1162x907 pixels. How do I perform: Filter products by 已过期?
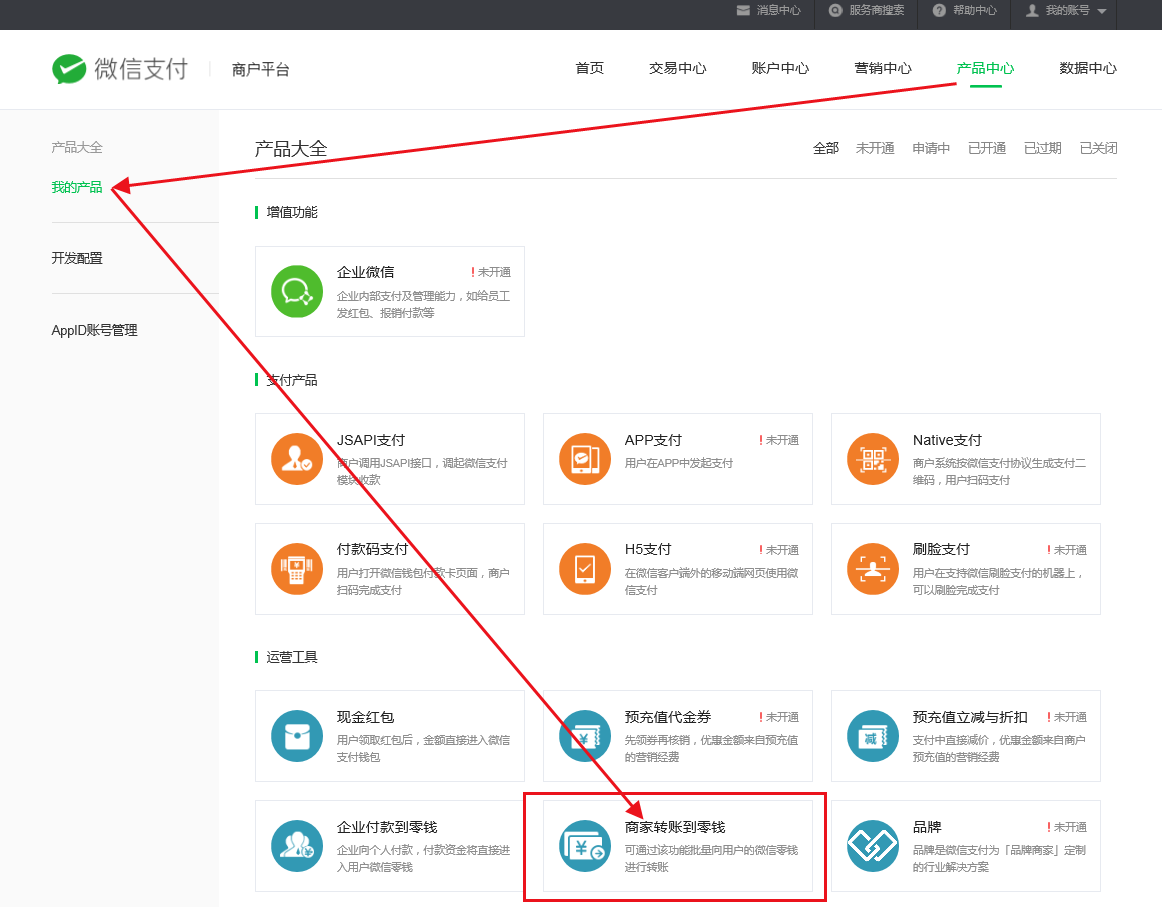(x=1043, y=148)
